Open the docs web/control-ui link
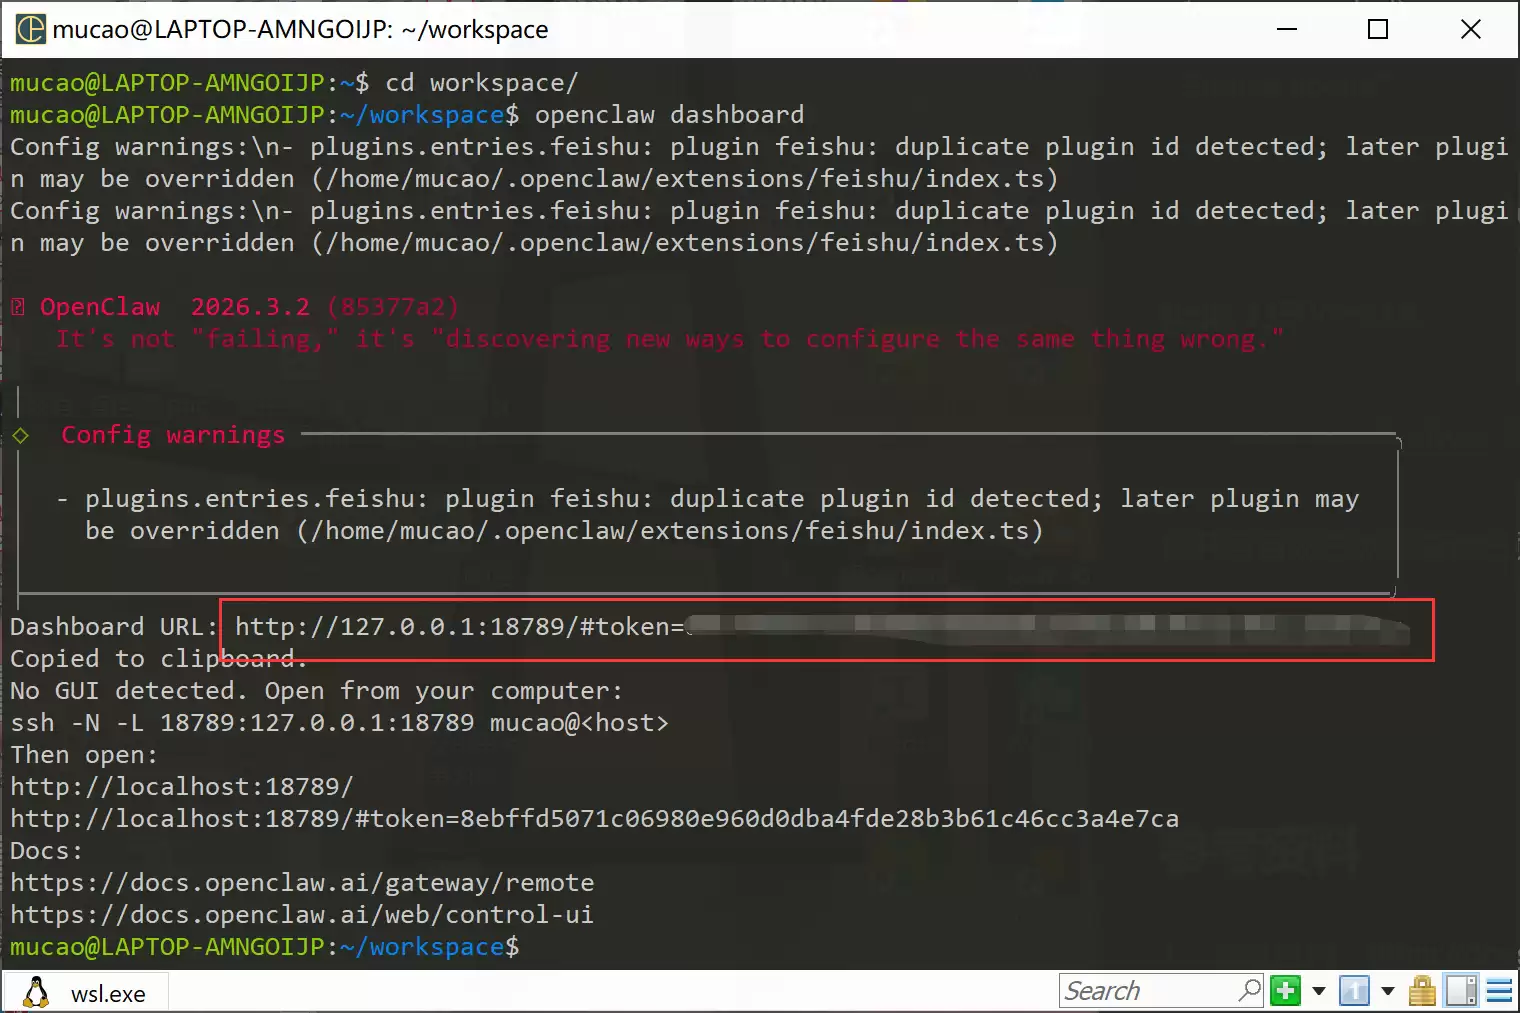The height and width of the screenshot is (1013, 1520). pyautogui.click(x=302, y=915)
